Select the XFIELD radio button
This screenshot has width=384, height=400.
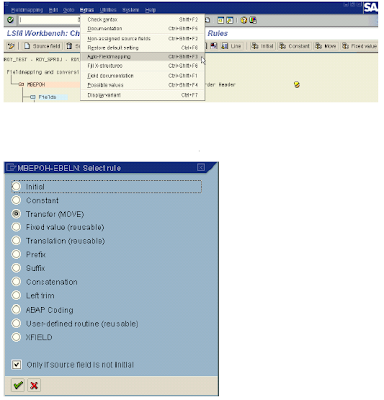click(16, 337)
